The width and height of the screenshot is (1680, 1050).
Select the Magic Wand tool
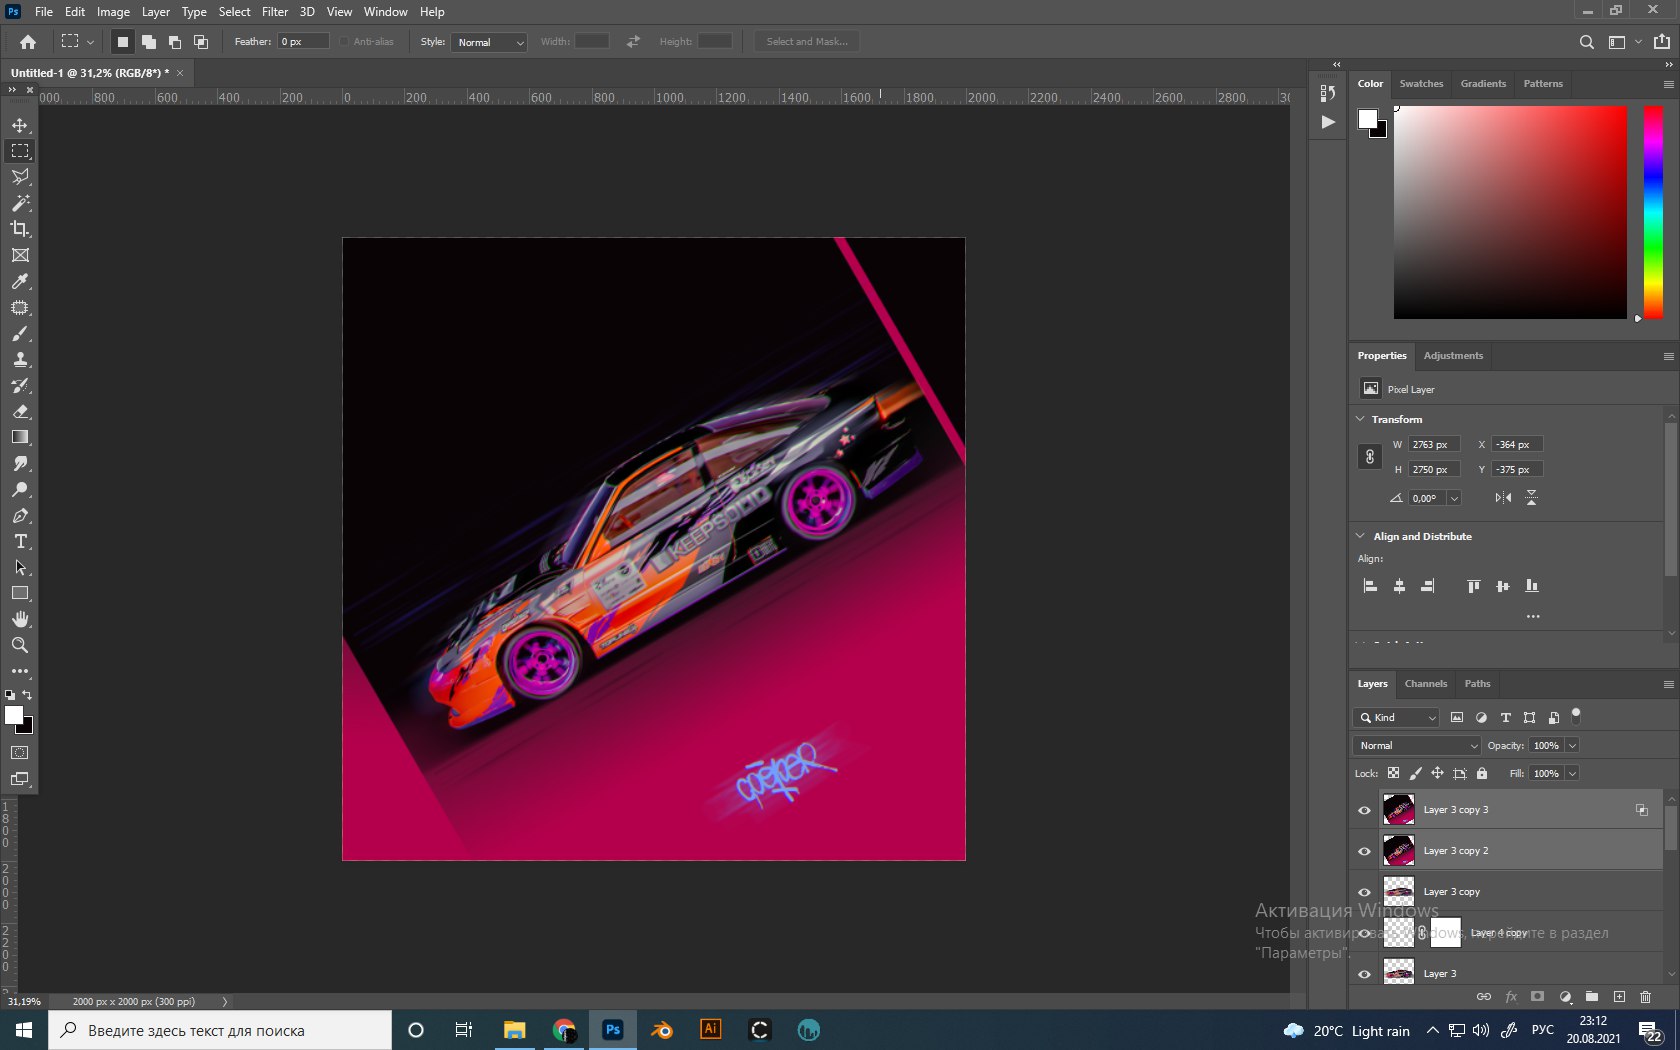(20, 203)
